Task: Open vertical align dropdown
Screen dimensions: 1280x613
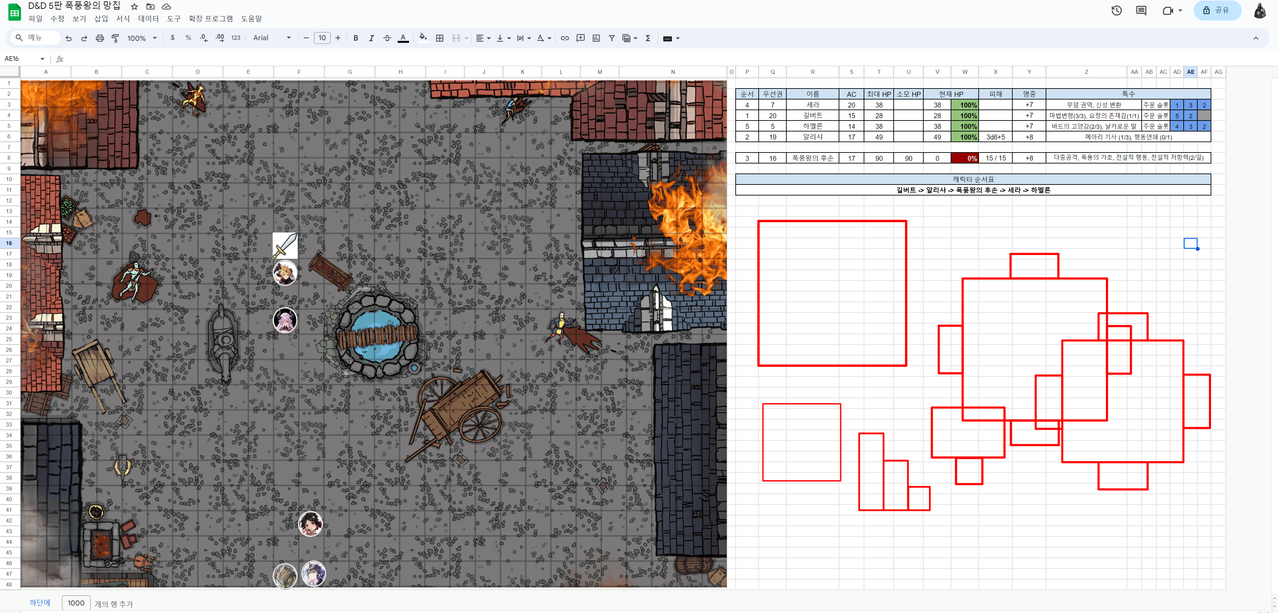Action: [x=503, y=38]
